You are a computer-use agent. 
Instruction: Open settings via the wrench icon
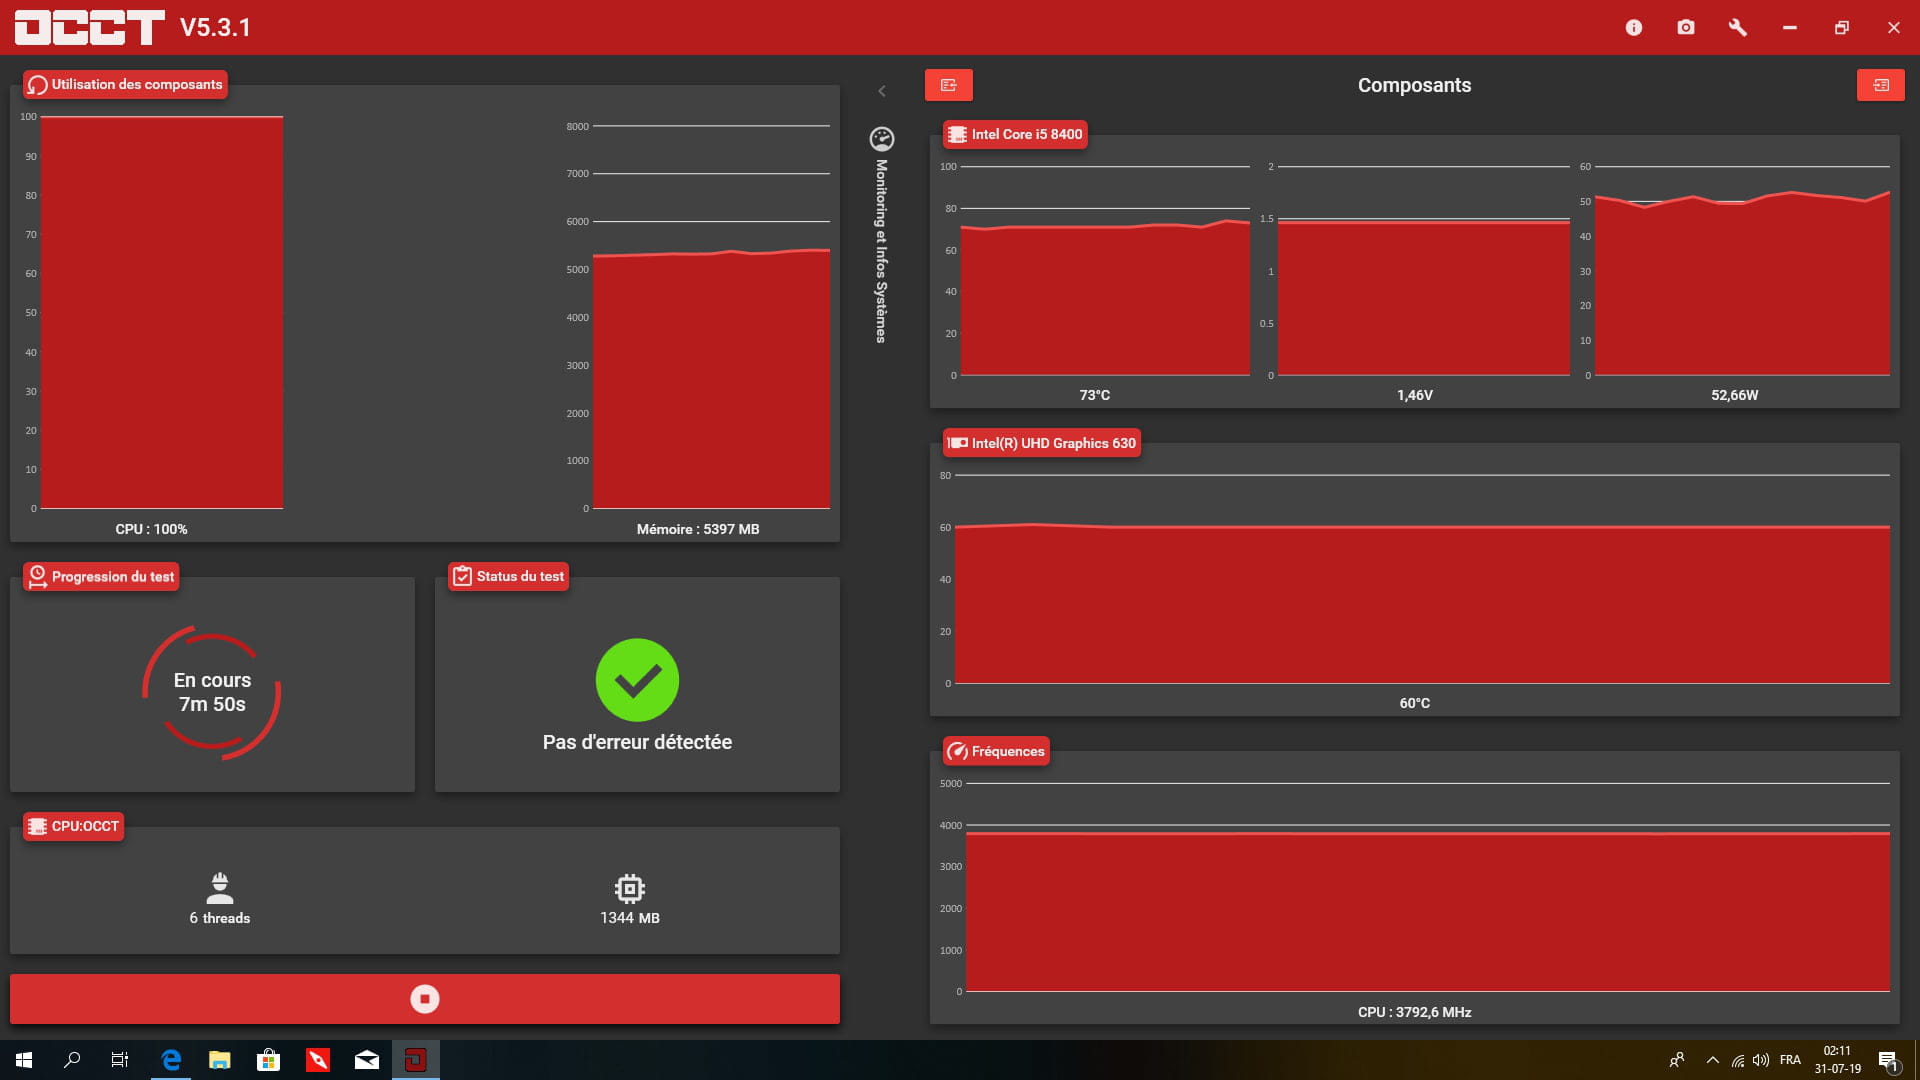(1738, 28)
